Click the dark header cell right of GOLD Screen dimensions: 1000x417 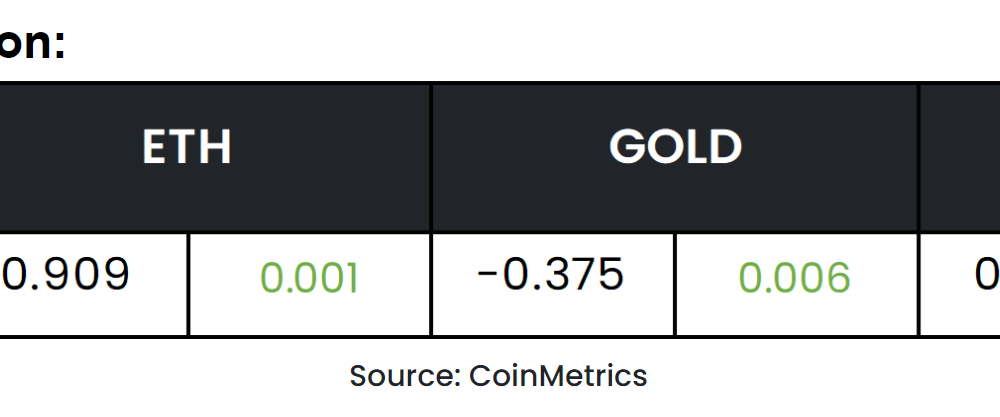960,157
